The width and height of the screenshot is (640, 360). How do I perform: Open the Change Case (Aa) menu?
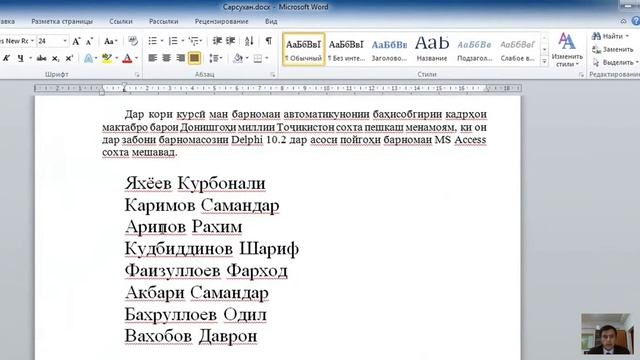[110, 41]
